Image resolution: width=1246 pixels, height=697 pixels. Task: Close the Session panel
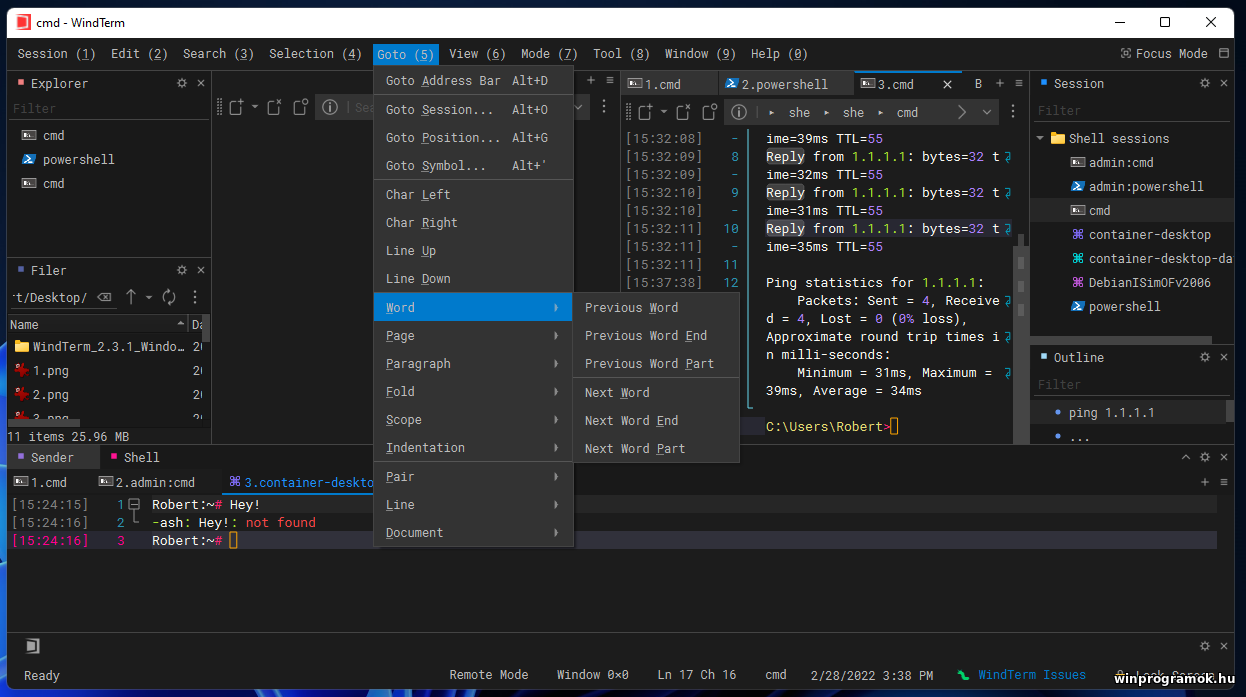pyautogui.click(x=1224, y=84)
